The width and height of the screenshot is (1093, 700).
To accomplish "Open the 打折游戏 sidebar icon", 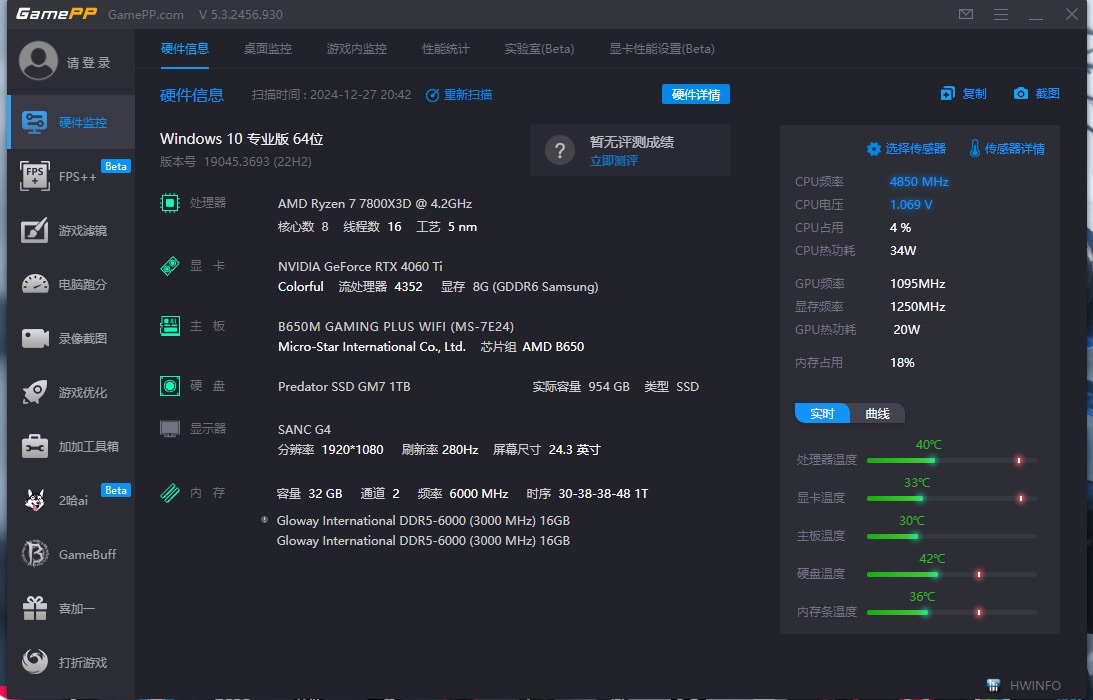I will 35,662.
